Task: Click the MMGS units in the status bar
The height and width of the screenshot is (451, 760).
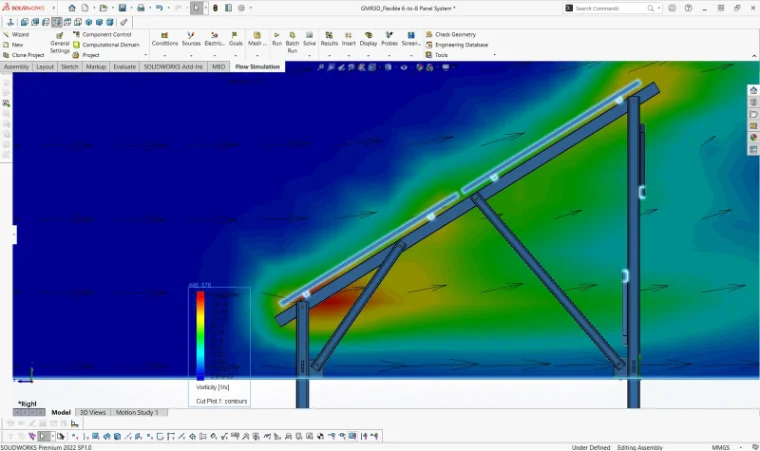Action: click(720, 447)
